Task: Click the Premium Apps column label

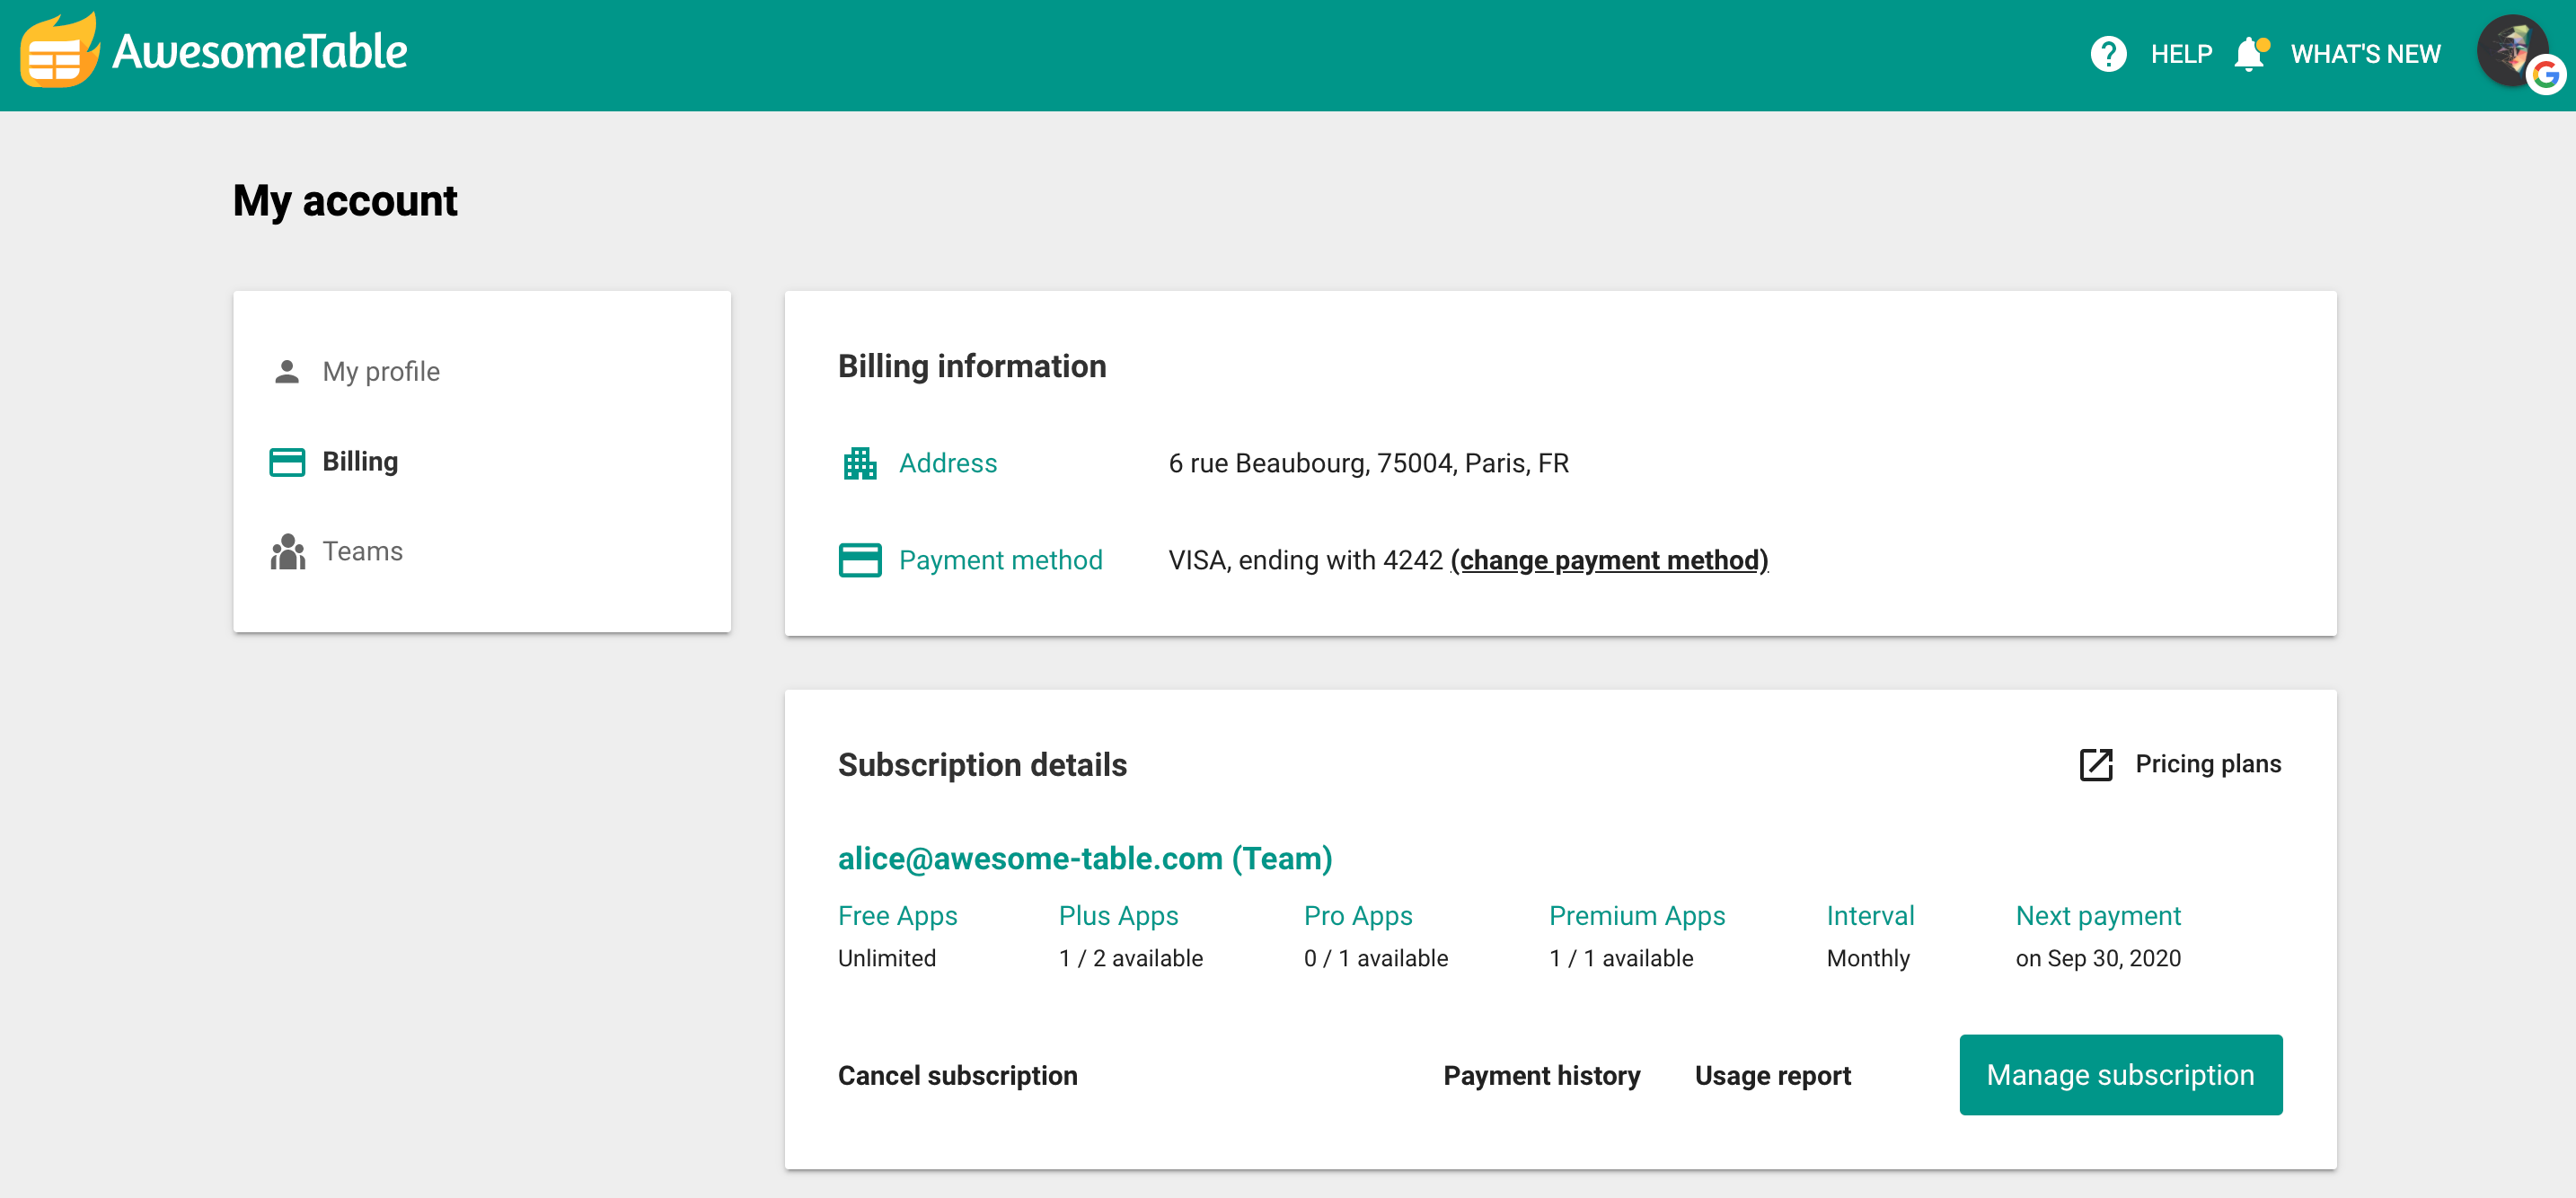Action: [x=1636, y=916]
